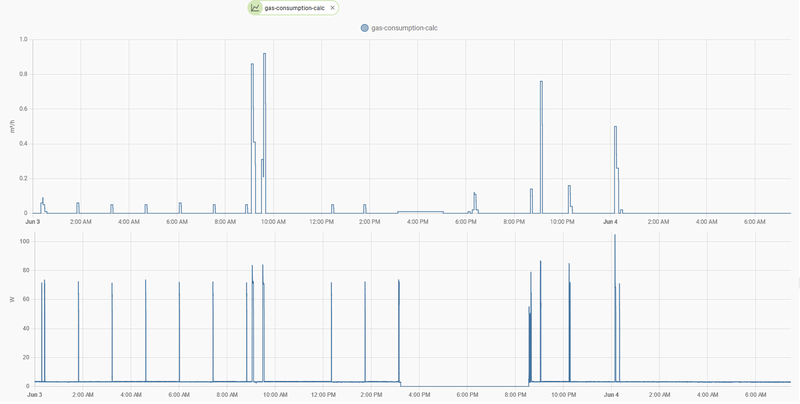
Task: Click the chart icon in the gas-consumption-calc chip
Action: click(x=255, y=8)
